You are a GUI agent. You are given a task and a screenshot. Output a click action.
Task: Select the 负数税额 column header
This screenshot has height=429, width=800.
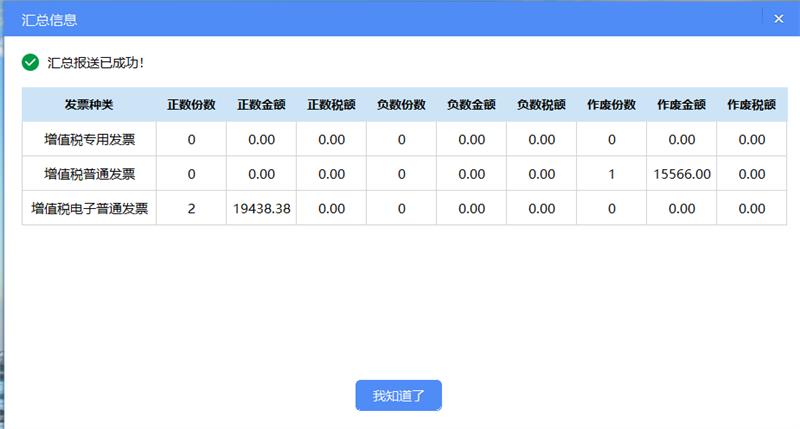541,105
